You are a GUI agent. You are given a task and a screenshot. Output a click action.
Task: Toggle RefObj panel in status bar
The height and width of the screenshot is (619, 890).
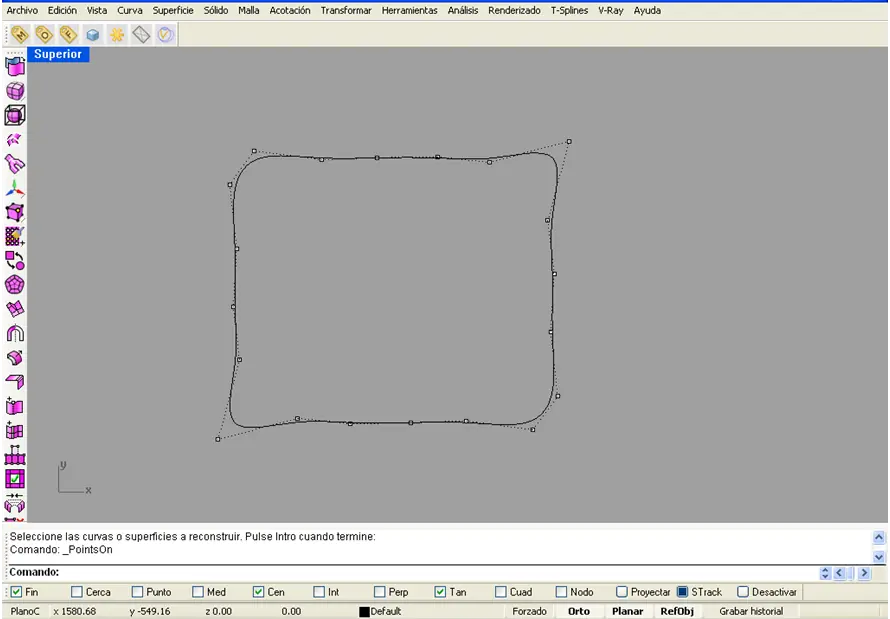point(677,611)
